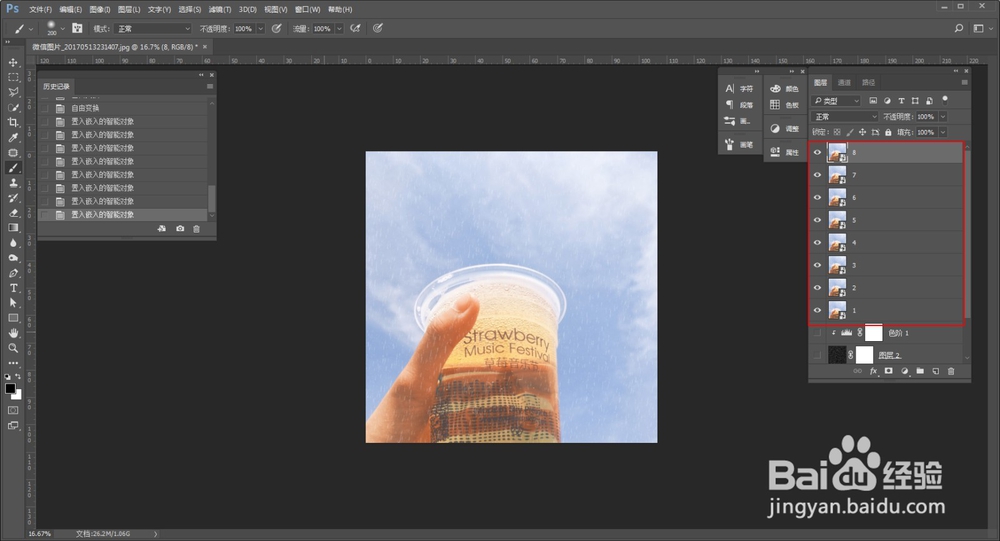Delete layer with Layers panel trash icon

tap(951, 371)
